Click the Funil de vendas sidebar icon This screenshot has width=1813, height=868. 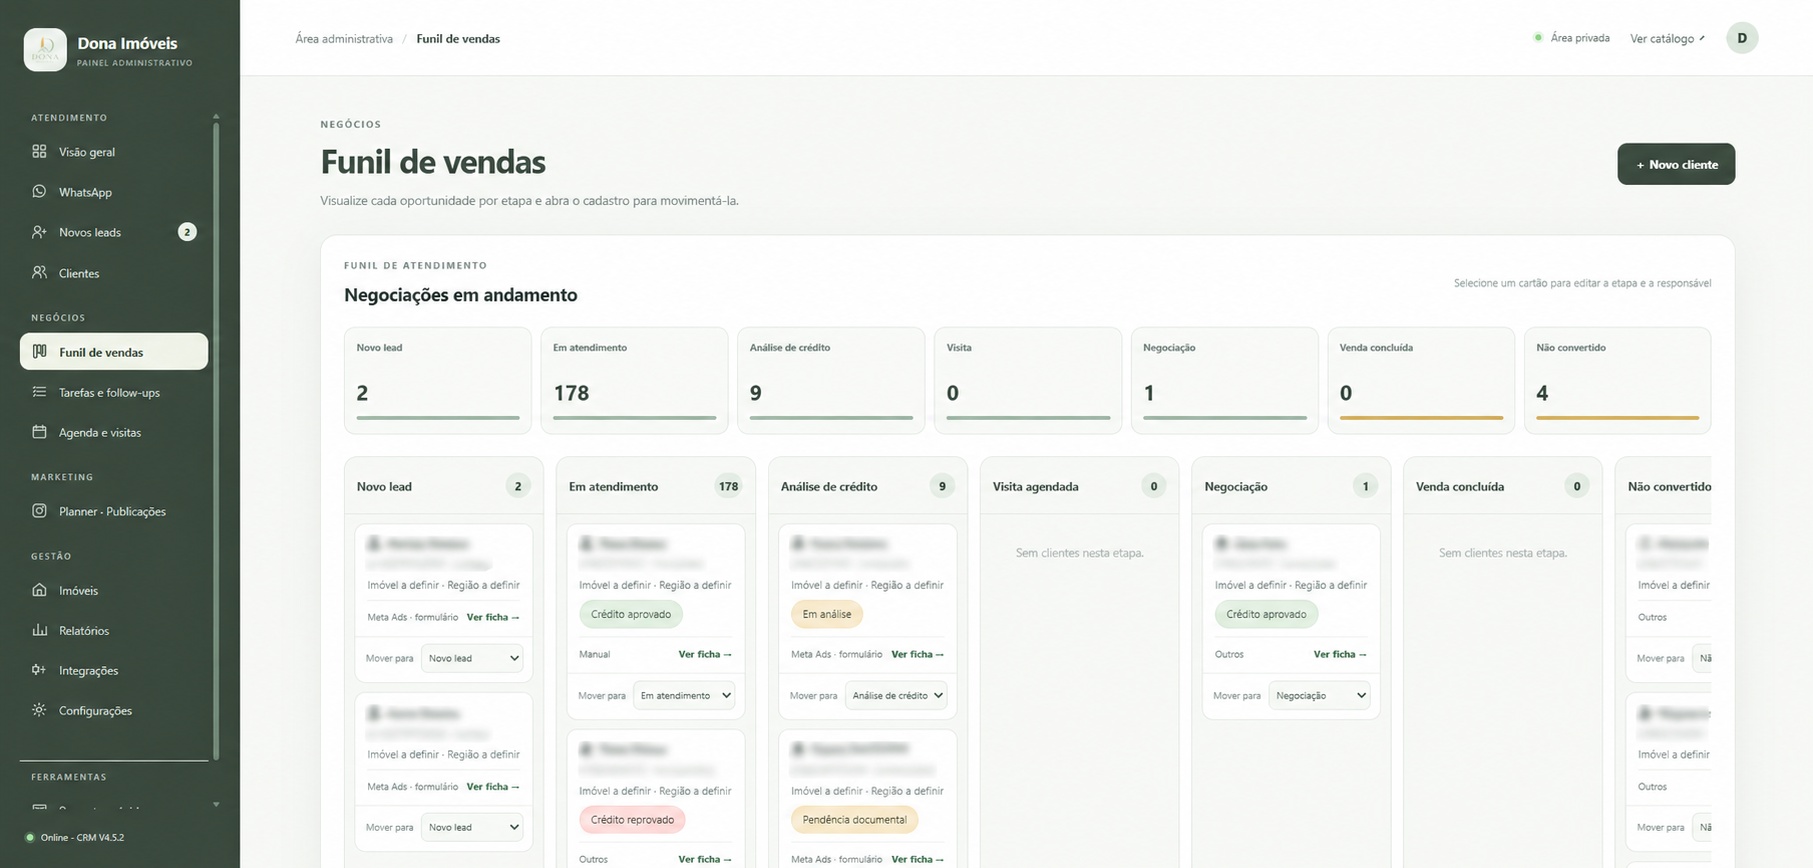coord(39,352)
